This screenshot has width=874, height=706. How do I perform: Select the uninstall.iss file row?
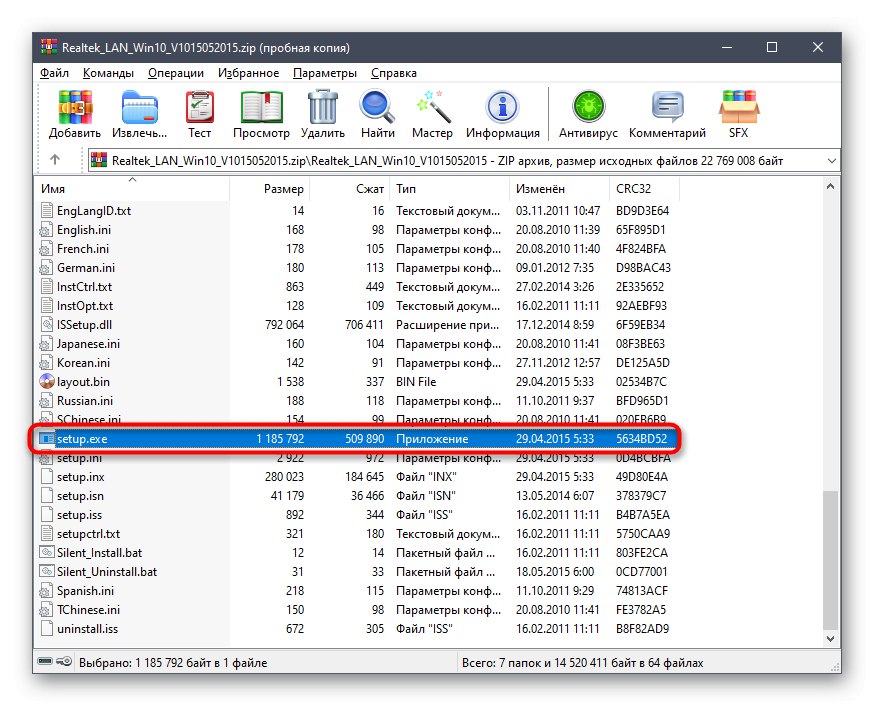tap(357, 629)
